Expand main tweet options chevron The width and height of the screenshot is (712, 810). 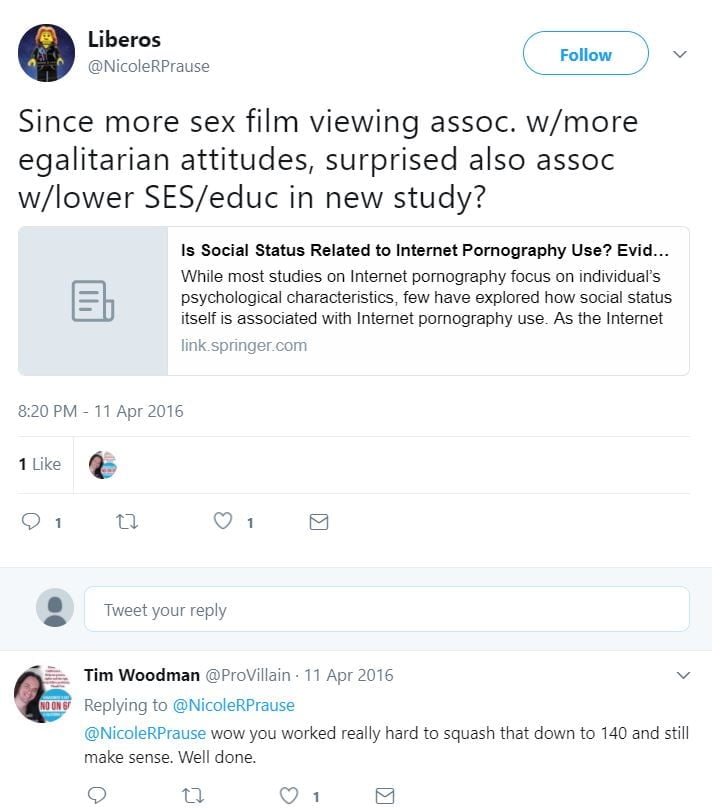pyautogui.click(x=680, y=54)
